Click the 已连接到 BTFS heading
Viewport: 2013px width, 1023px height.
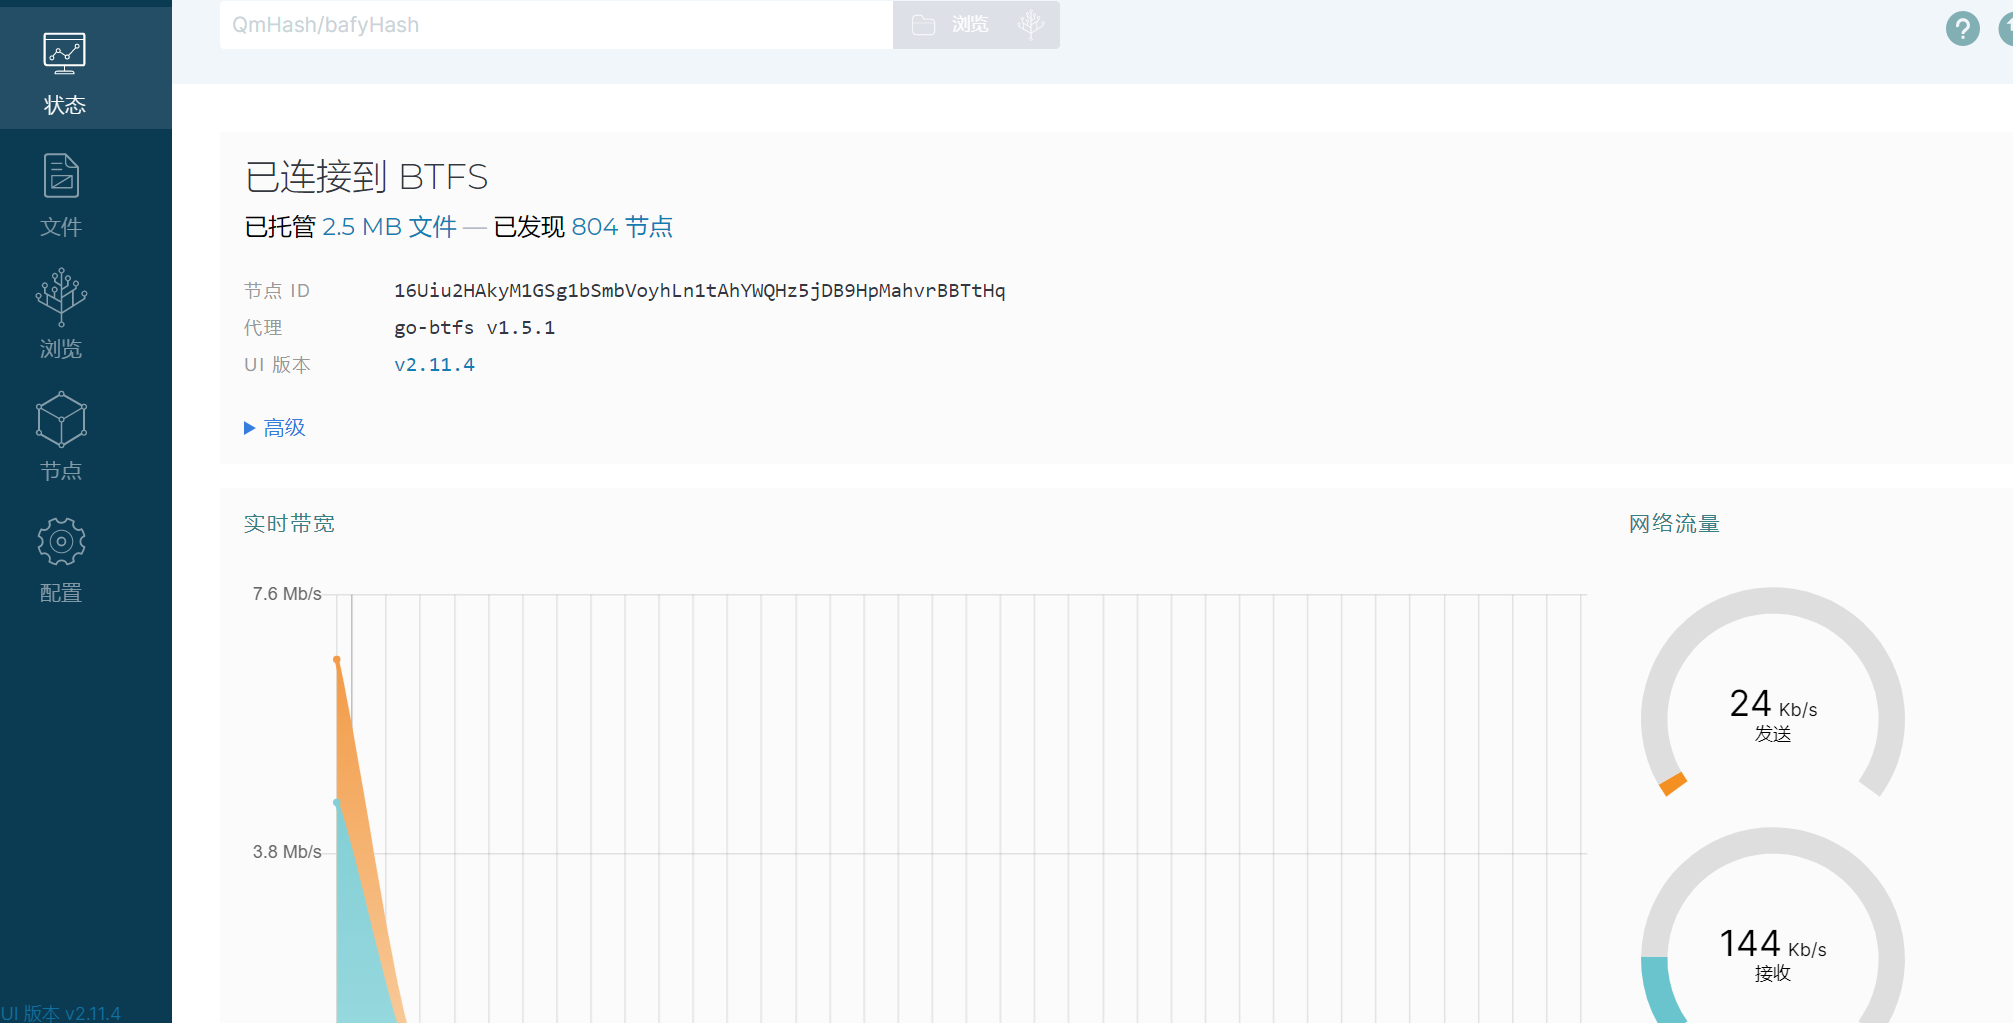click(366, 177)
